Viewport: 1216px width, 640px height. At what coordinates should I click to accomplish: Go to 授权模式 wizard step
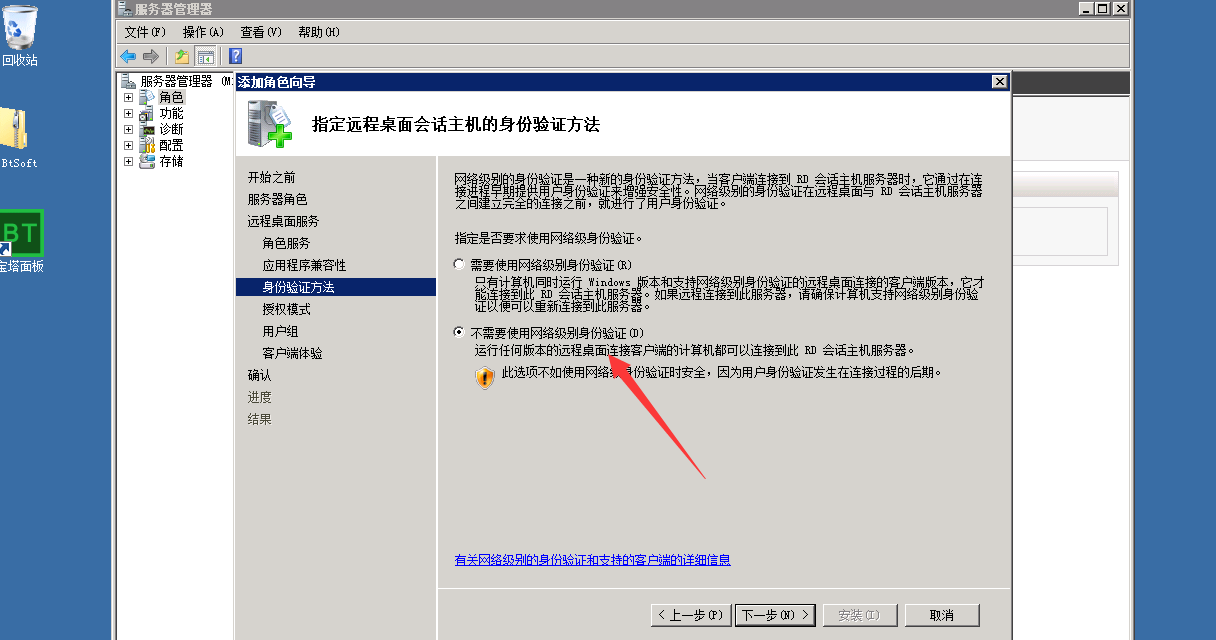point(287,309)
